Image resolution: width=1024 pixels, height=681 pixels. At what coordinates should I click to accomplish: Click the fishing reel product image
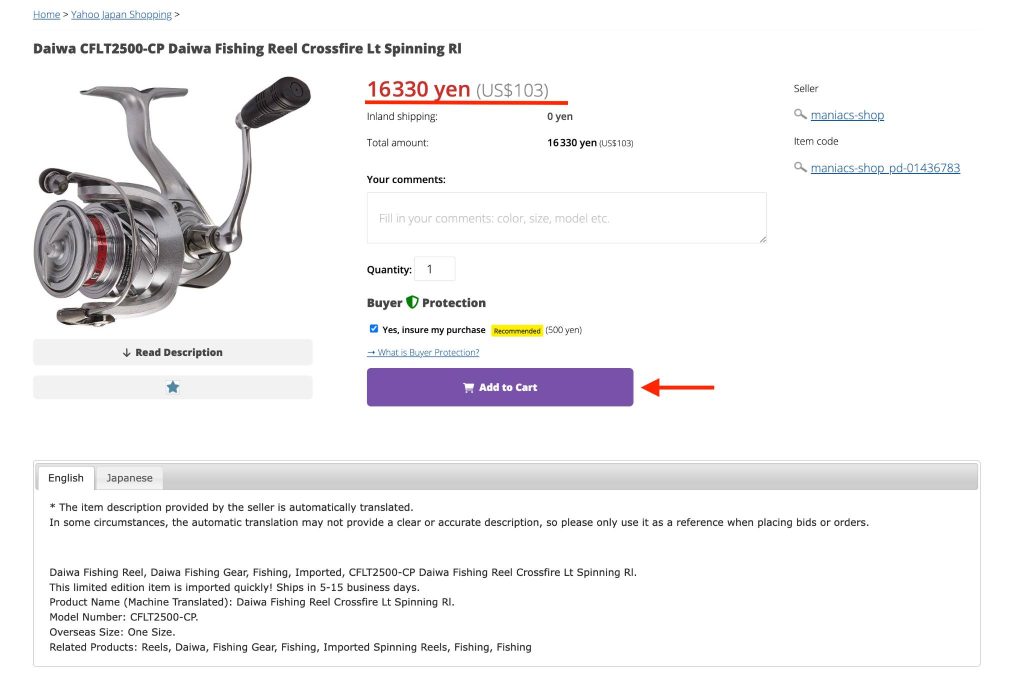tap(172, 200)
